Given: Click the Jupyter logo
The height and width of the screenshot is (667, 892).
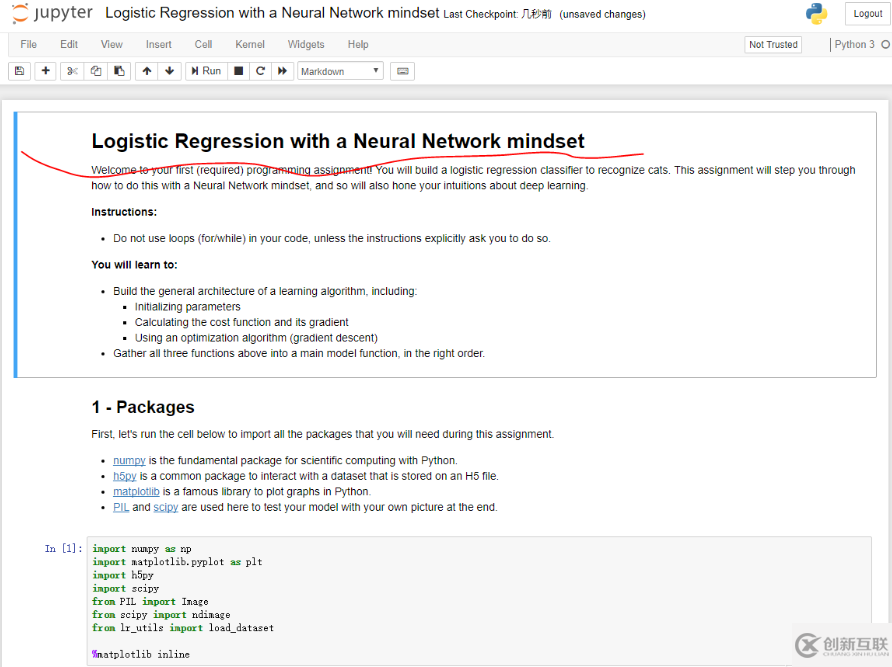Looking at the screenshot, I should pyautogui.click(x=52, y=13).
